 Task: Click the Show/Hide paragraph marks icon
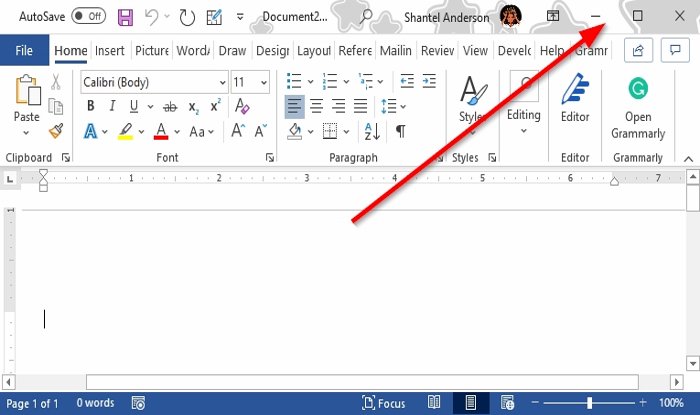point(400,131)
